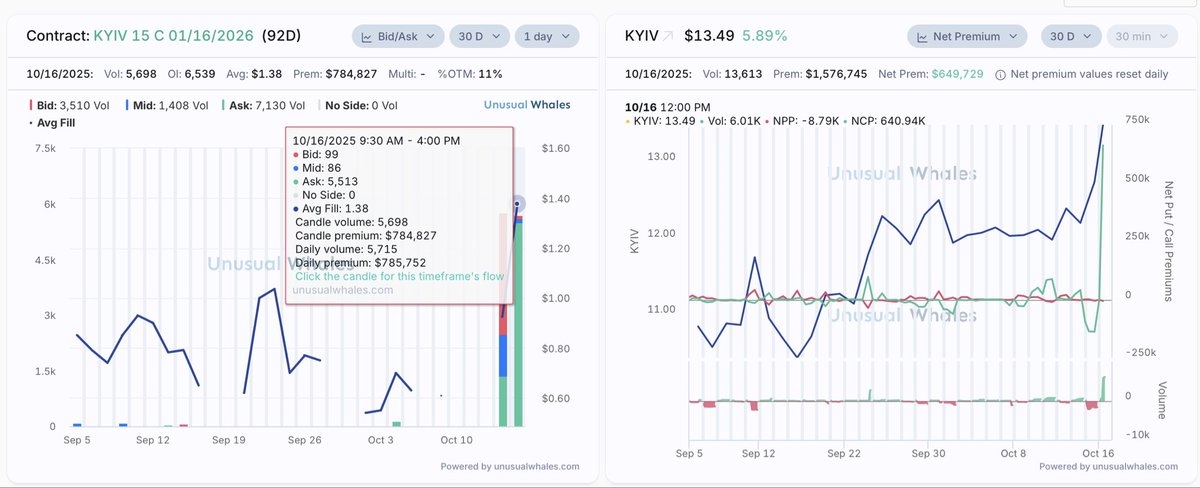Click the chart icon in Bid/Ask selector
Image resolution: width=1200 pixels, height=488 pixels.
[367, 37]
